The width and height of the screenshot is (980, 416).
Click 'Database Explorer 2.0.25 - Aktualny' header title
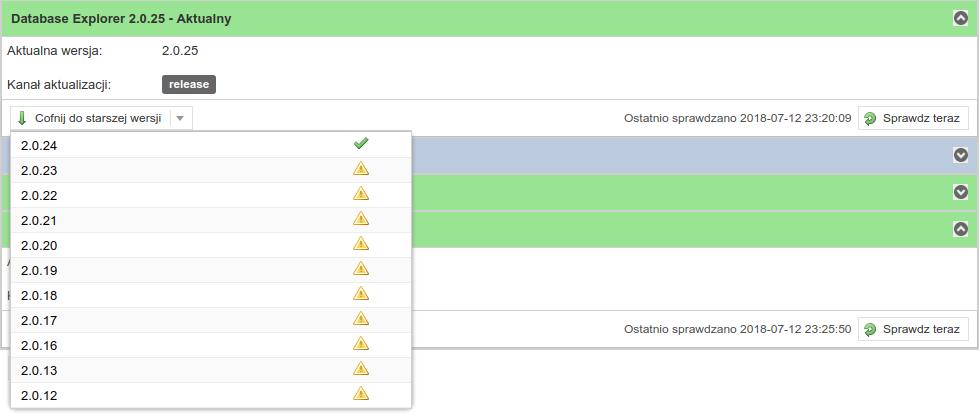pos(121,19)
